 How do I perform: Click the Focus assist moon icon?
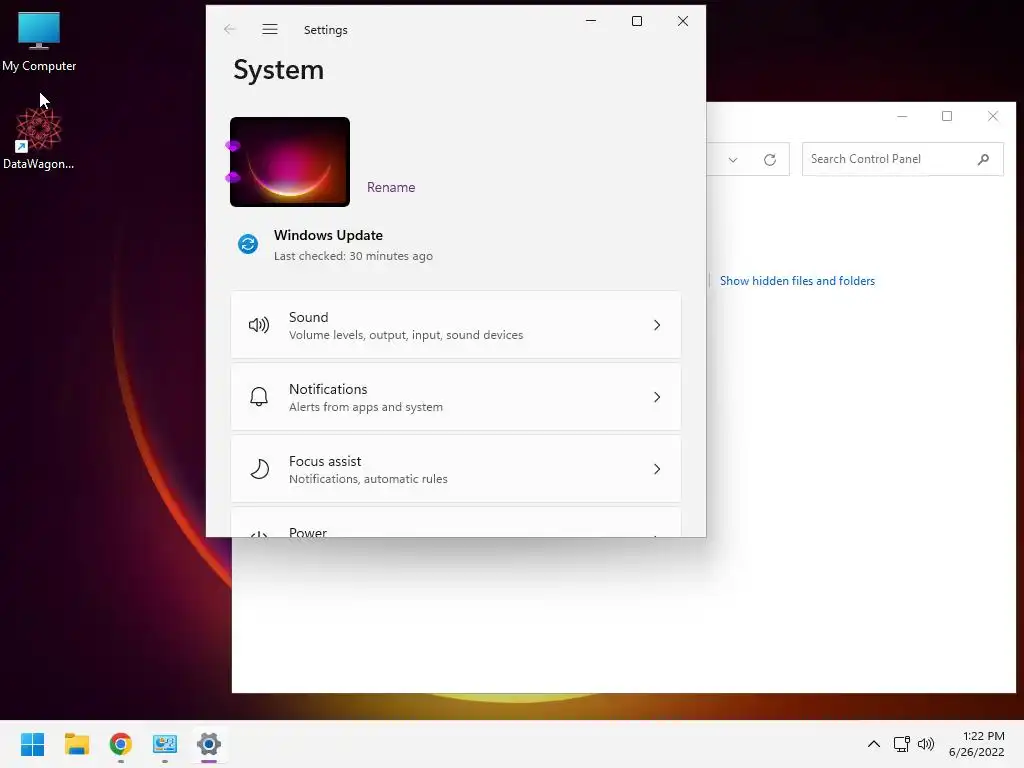pyautogui.click(x=259, y=469)
